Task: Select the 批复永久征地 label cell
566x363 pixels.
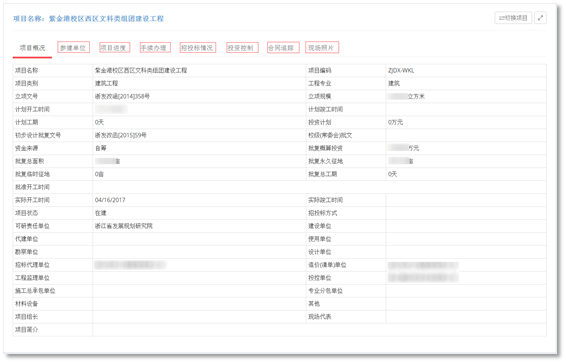Action: pyautogui.click(x=346, y=161)
